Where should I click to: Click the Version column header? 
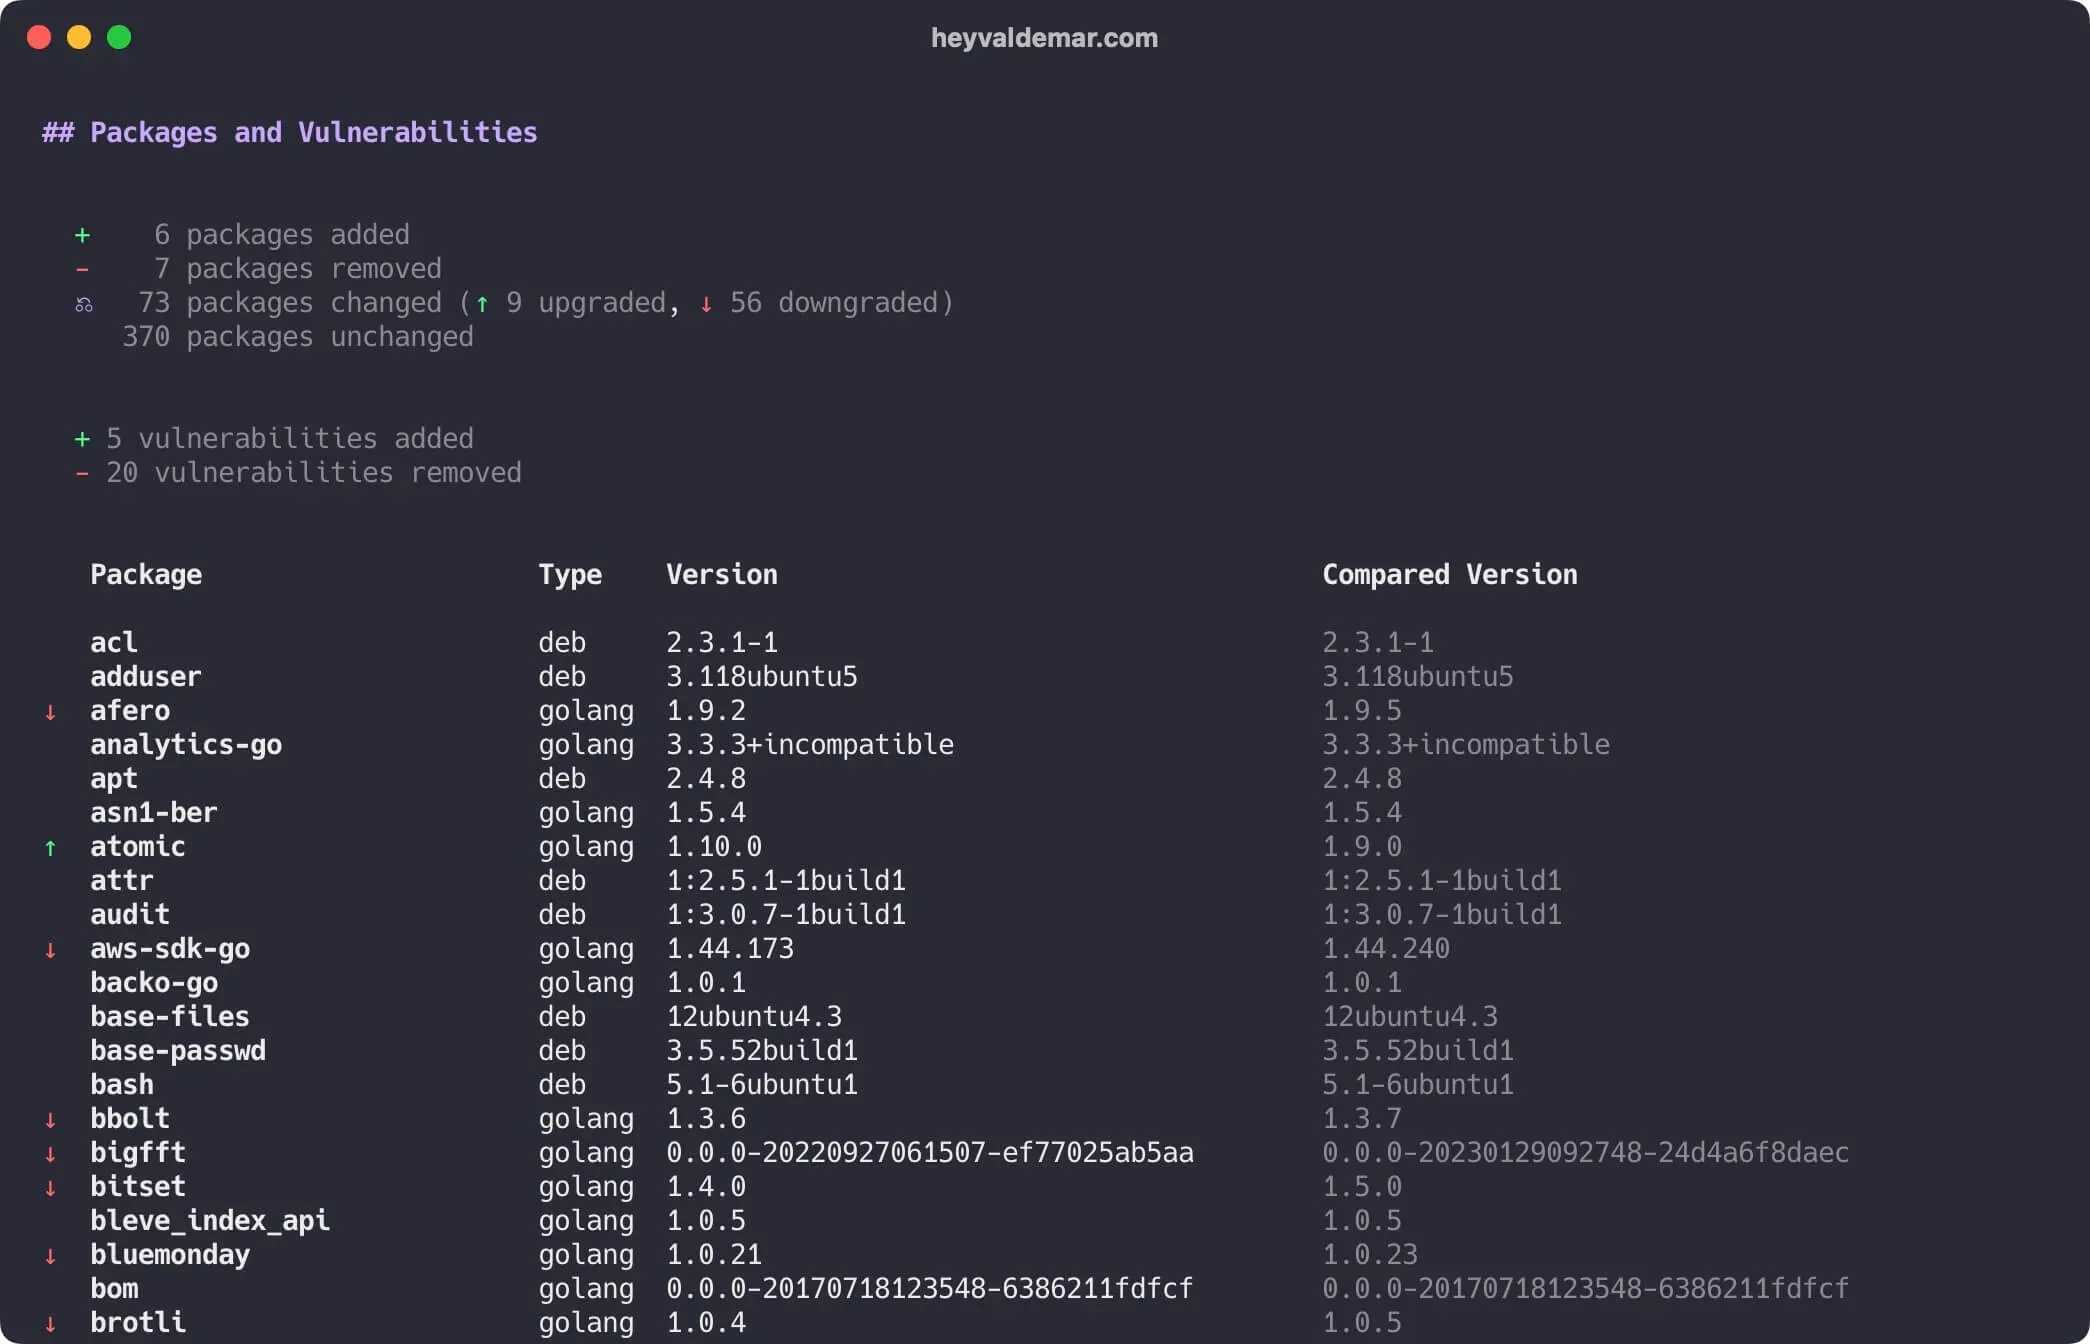tap(722, 575)
